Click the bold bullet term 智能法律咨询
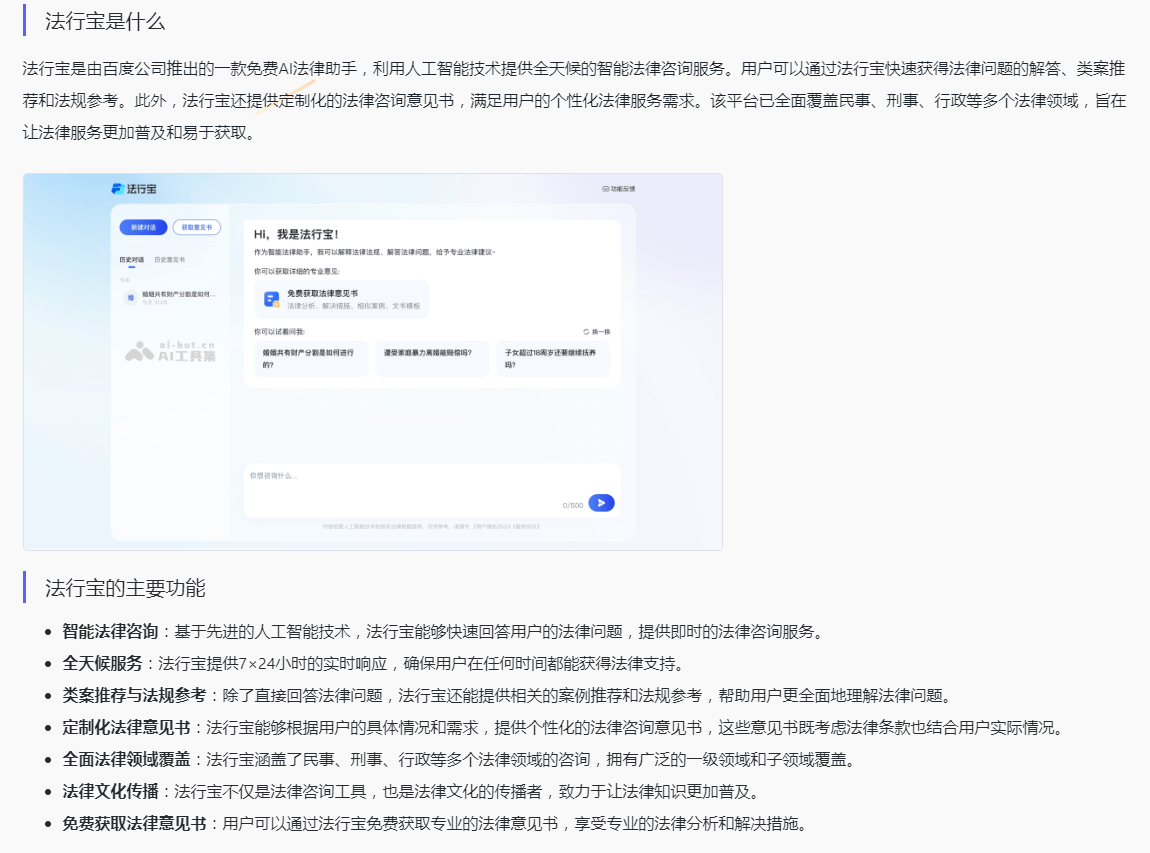The height and width of the screenshot is (853, 1150). pyautogui.click(x=110, y=631)
